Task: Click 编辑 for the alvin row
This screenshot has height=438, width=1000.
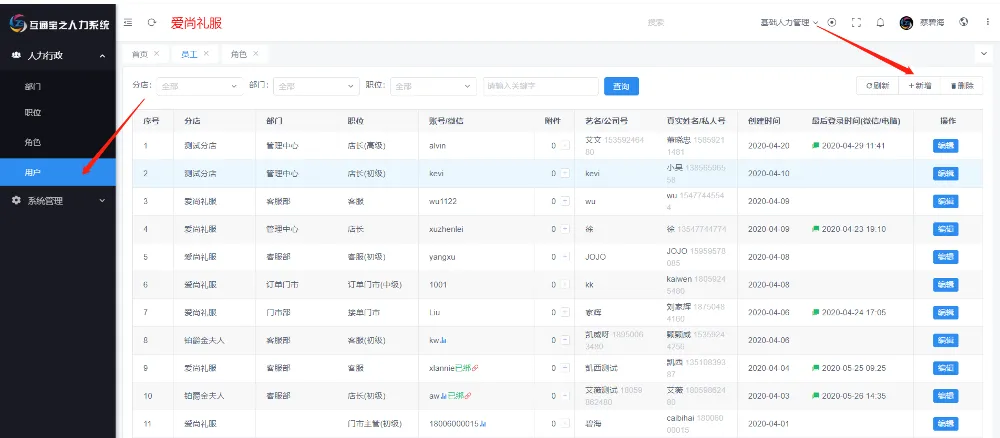Action: coord(945,146)
